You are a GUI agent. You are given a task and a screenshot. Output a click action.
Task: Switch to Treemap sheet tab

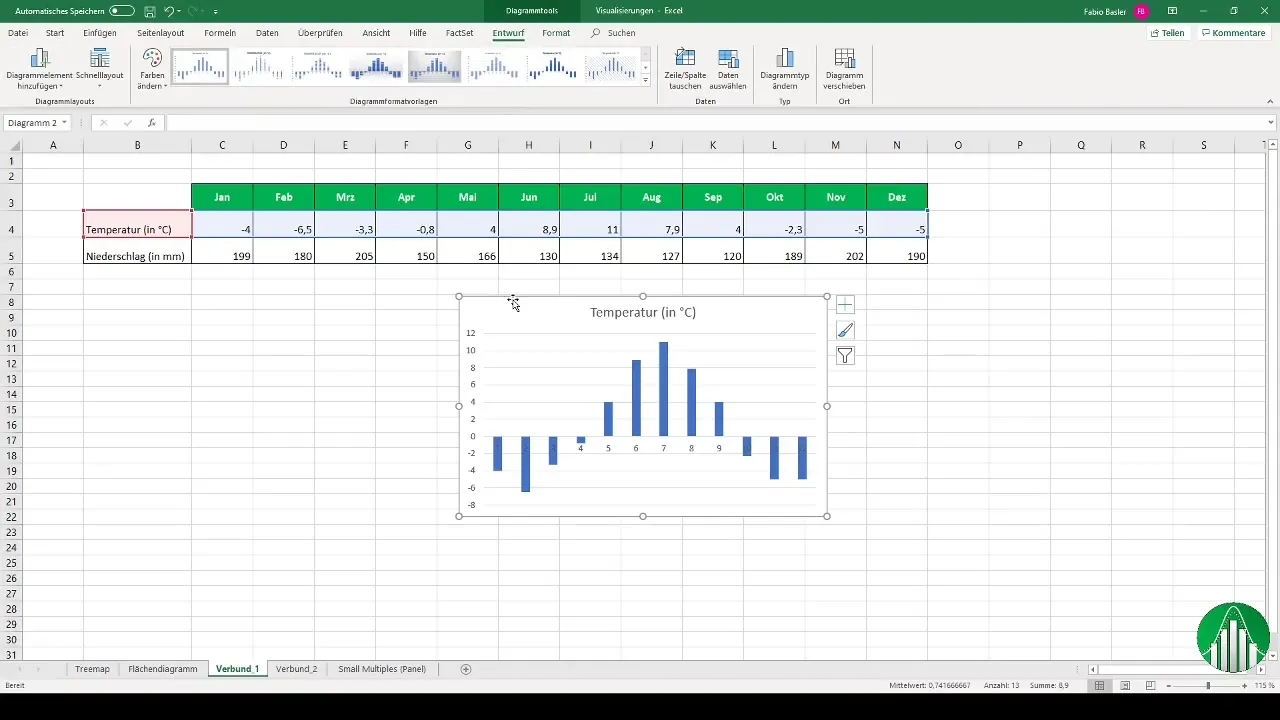click(92, 669)
